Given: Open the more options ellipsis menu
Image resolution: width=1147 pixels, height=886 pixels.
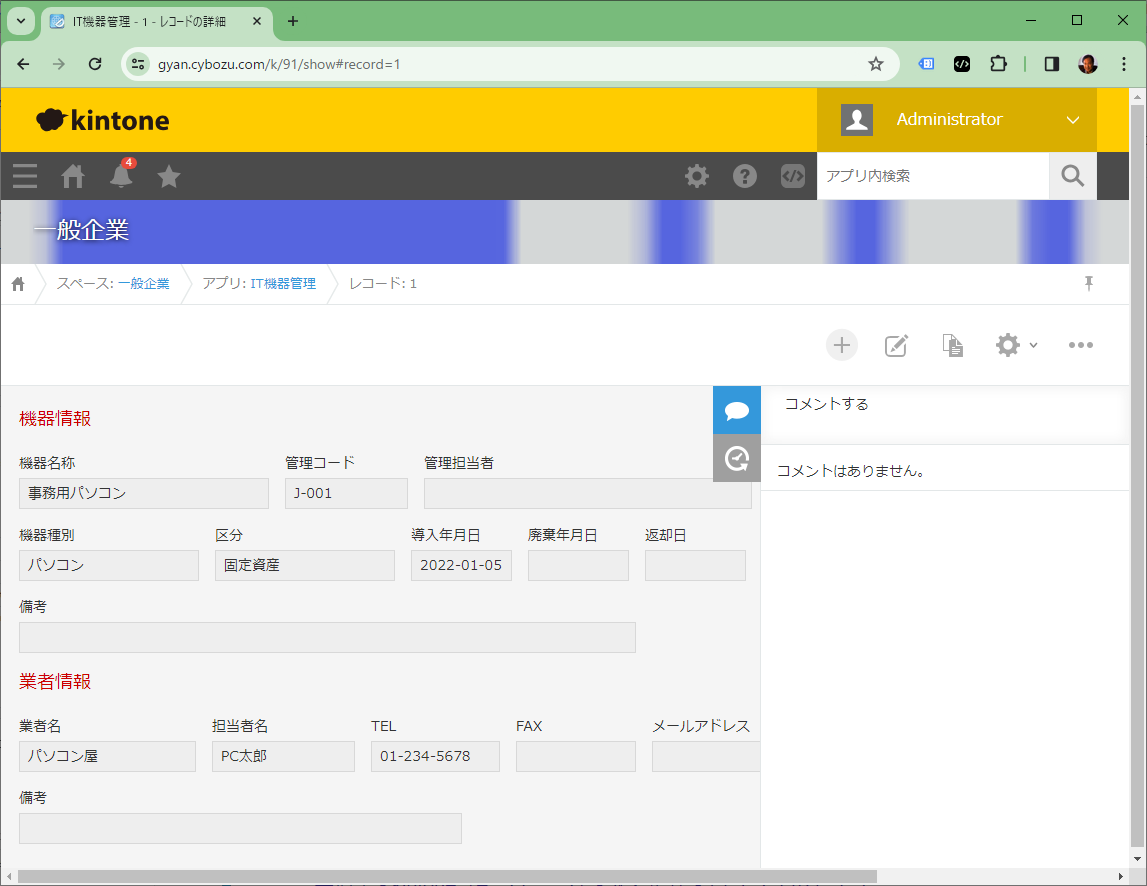Looking at the screenshot, I should pyautogui.click(x=1080, y=345).
